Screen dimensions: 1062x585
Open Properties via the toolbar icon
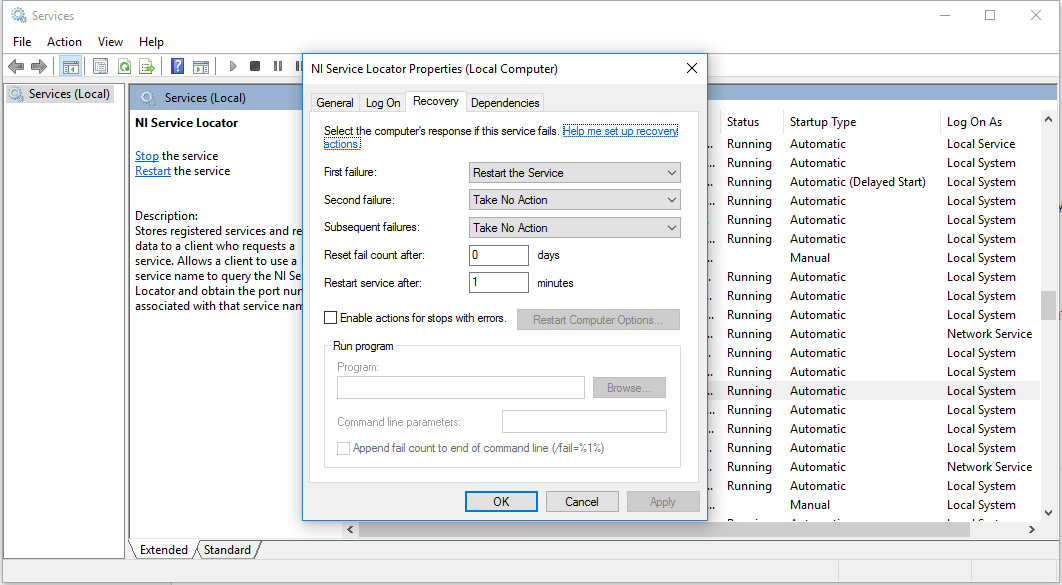[x=100, y=66]
